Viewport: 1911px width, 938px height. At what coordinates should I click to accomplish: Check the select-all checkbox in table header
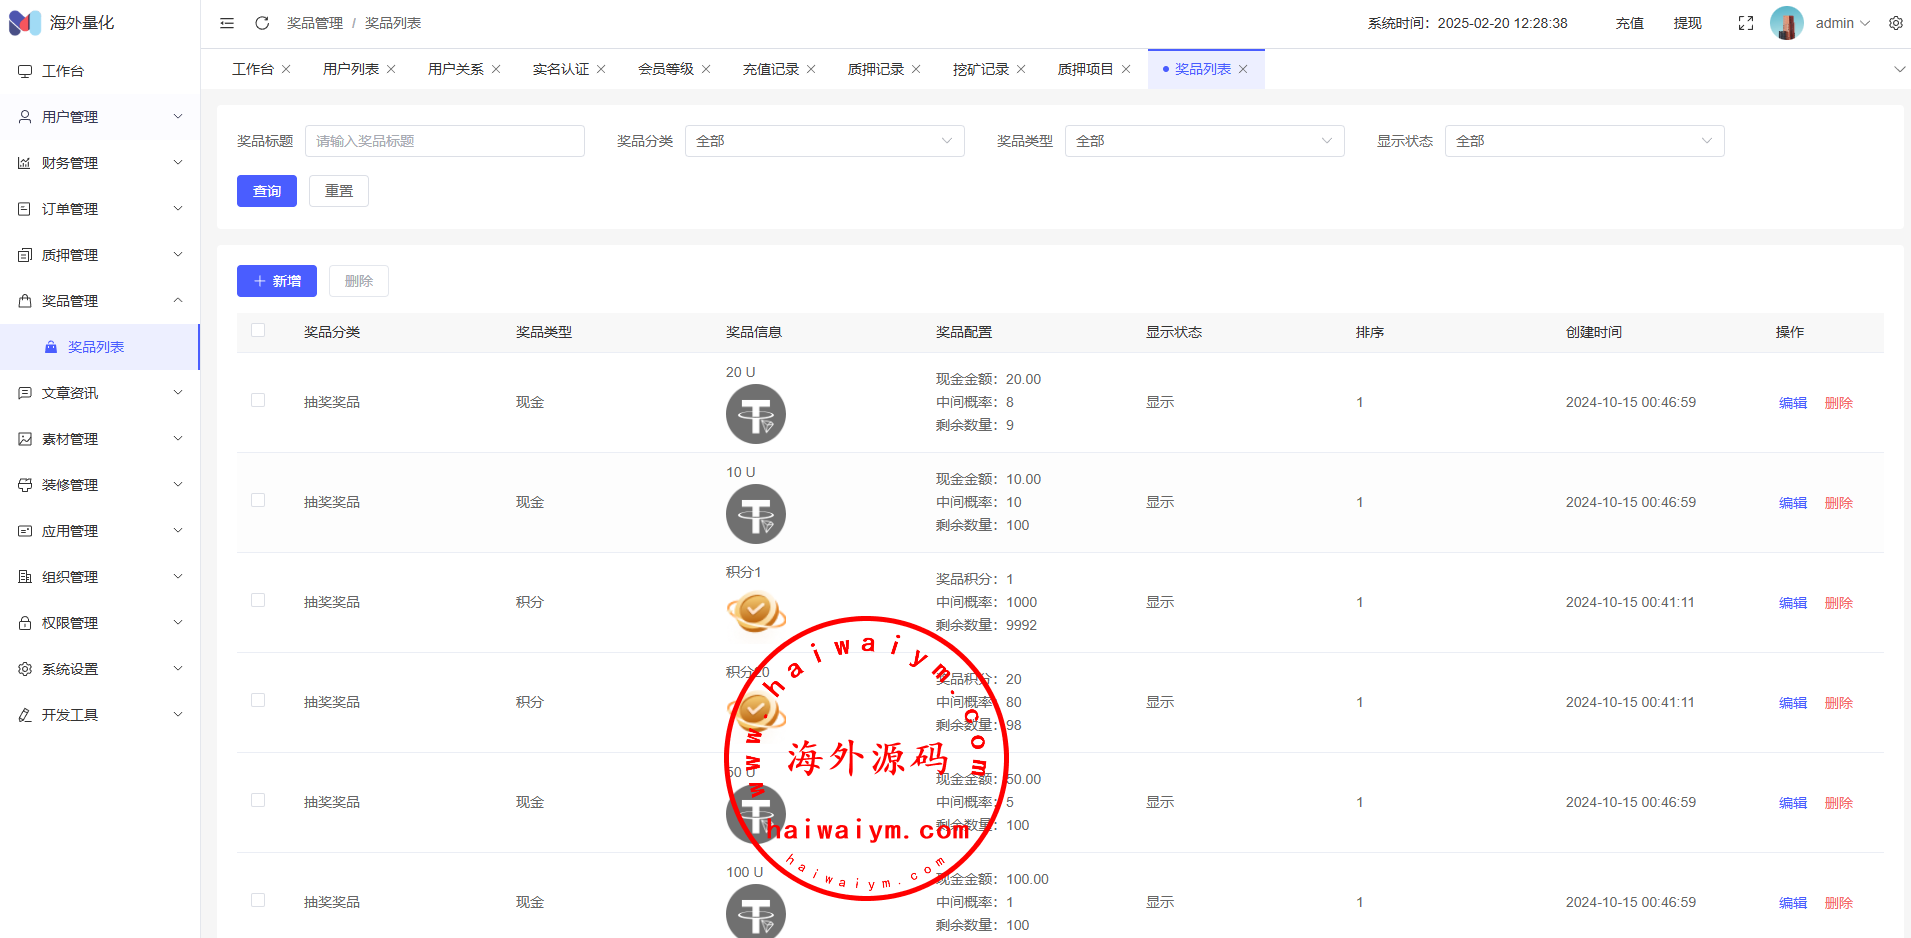(x=258, y=331)
